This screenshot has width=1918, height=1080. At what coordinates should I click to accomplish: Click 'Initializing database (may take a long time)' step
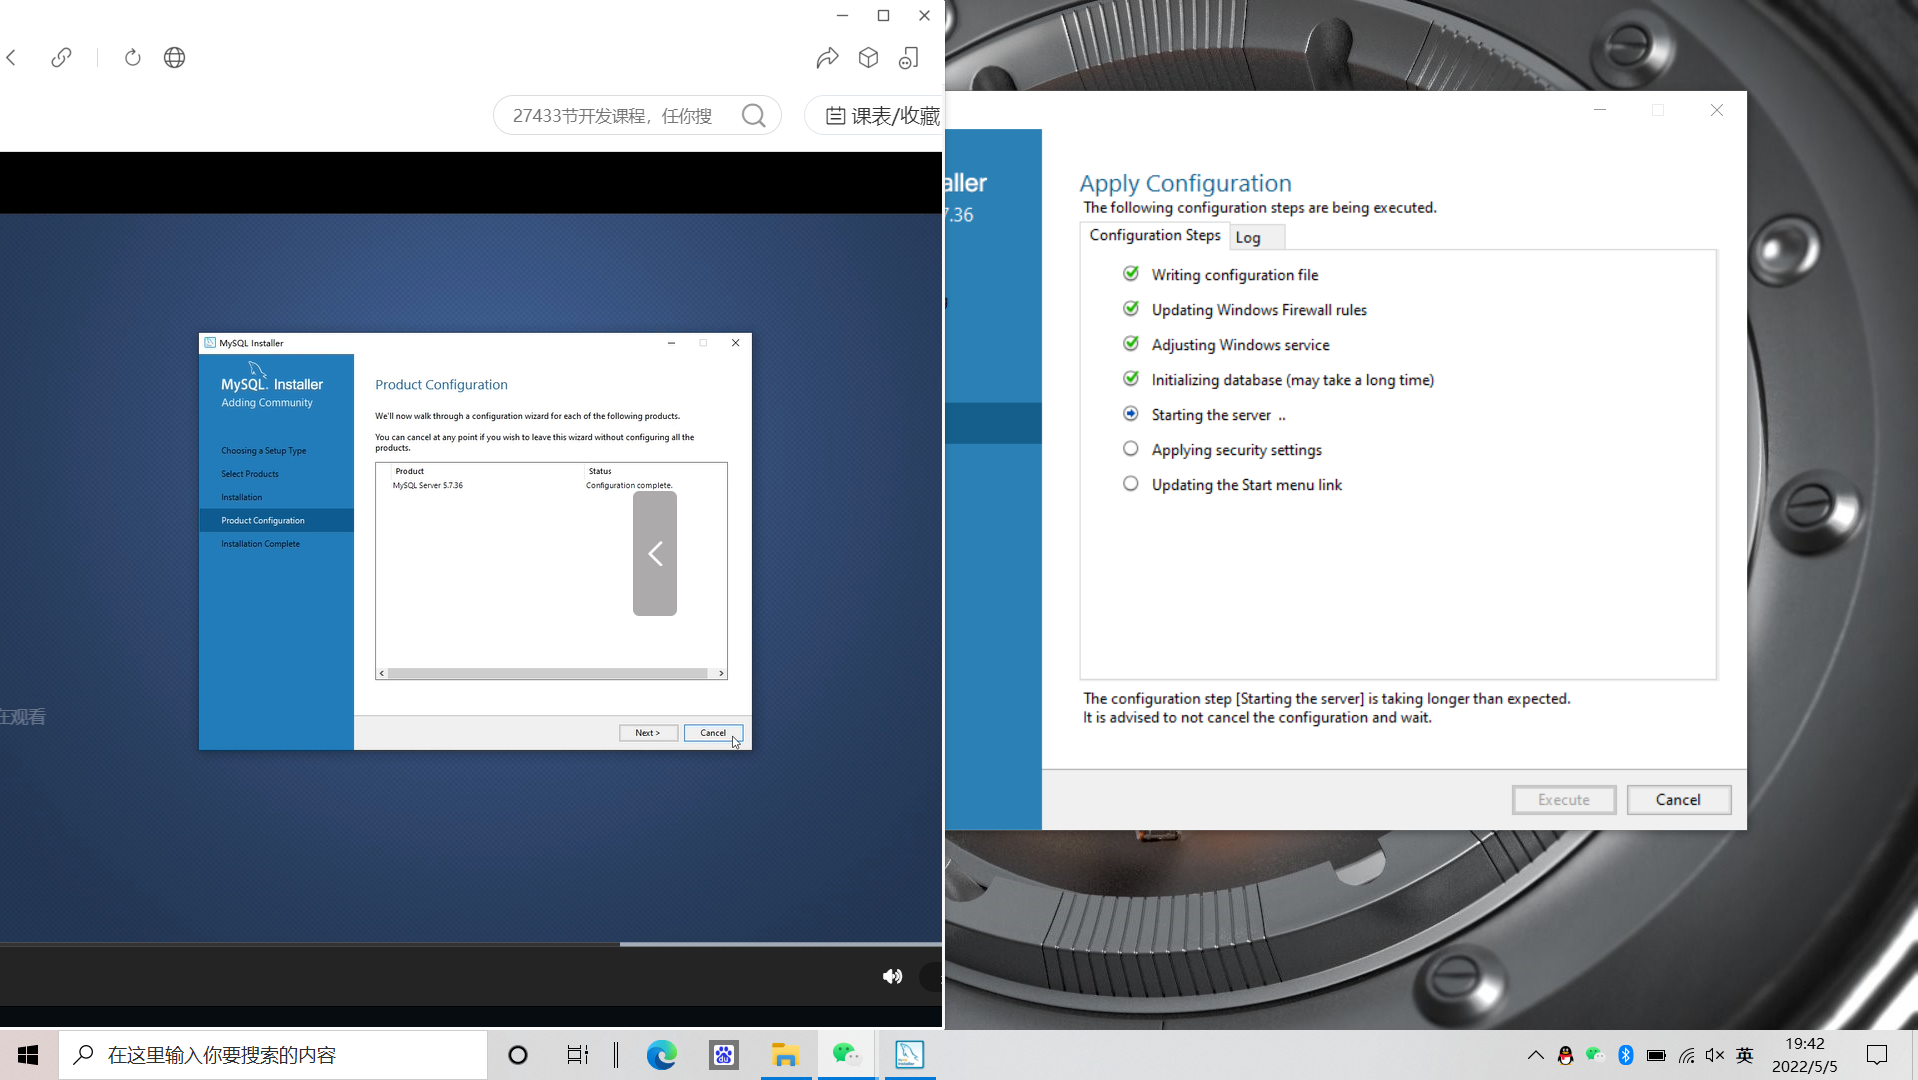[1293, 380]
